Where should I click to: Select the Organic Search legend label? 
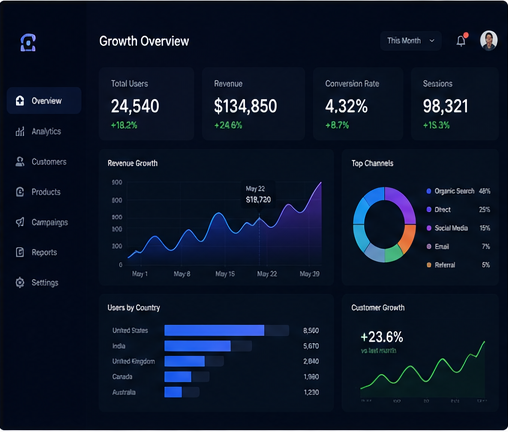(454, 191)
